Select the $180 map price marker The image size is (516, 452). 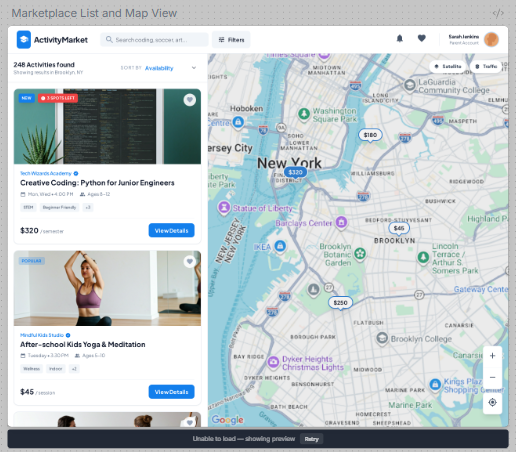(x=370, y=135)
